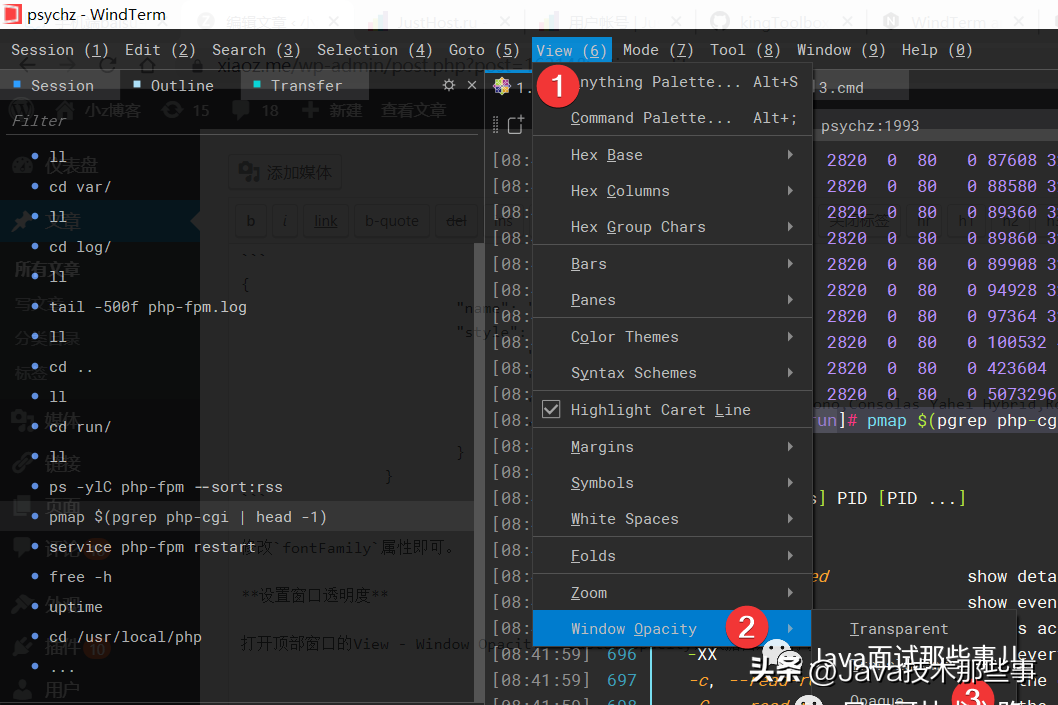Open the Bars submenu
1058x705 pixels.
coord(672,264)
